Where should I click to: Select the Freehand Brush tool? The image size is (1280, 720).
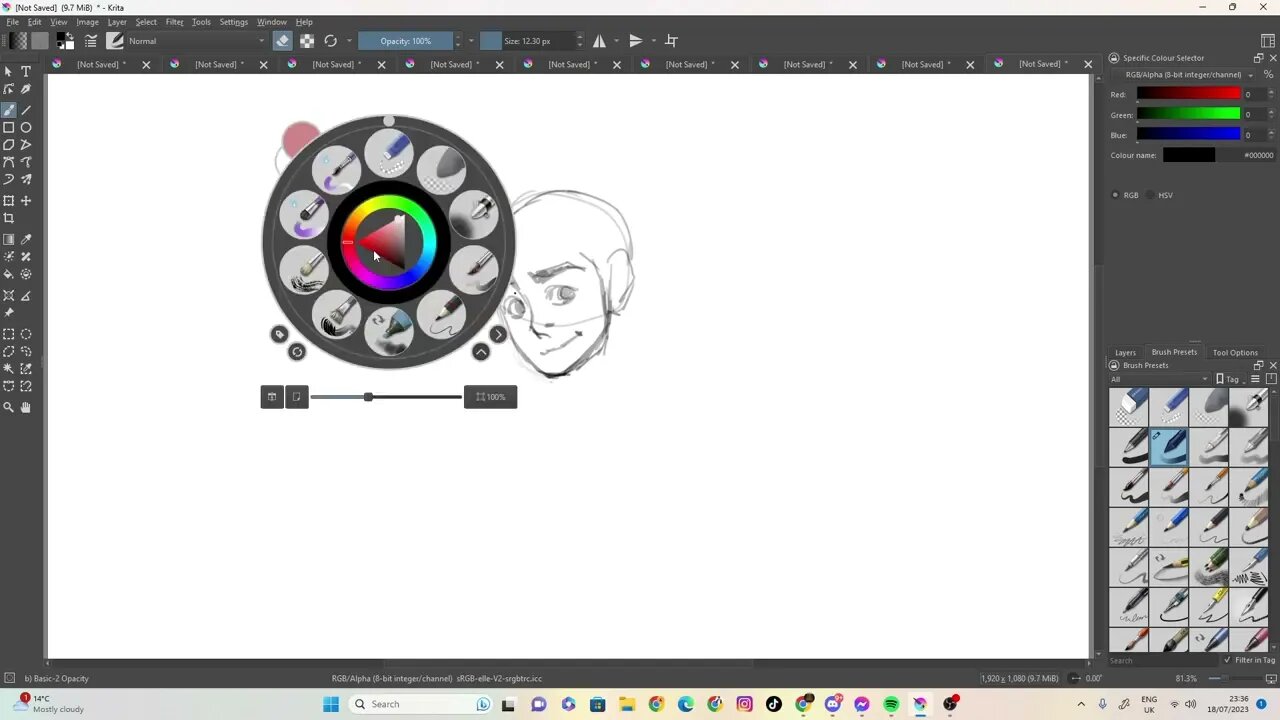9,110
